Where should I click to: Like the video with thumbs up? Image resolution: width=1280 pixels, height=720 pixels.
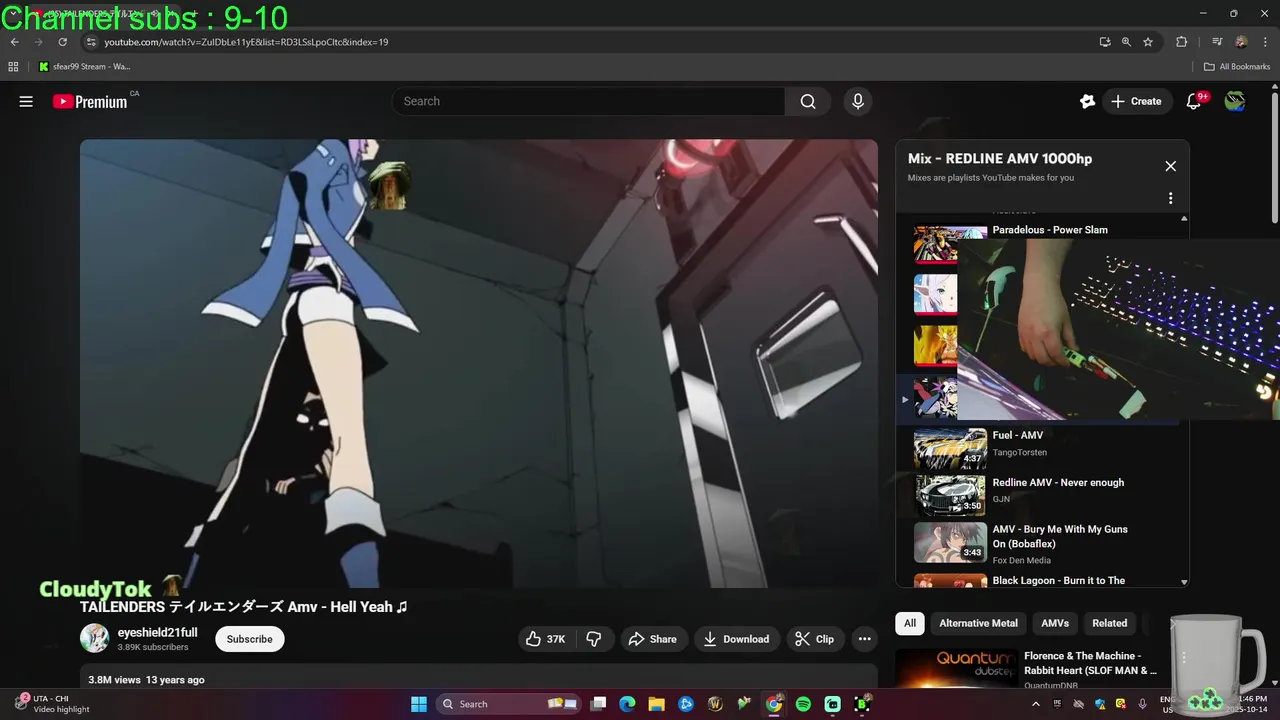[546, 639]
